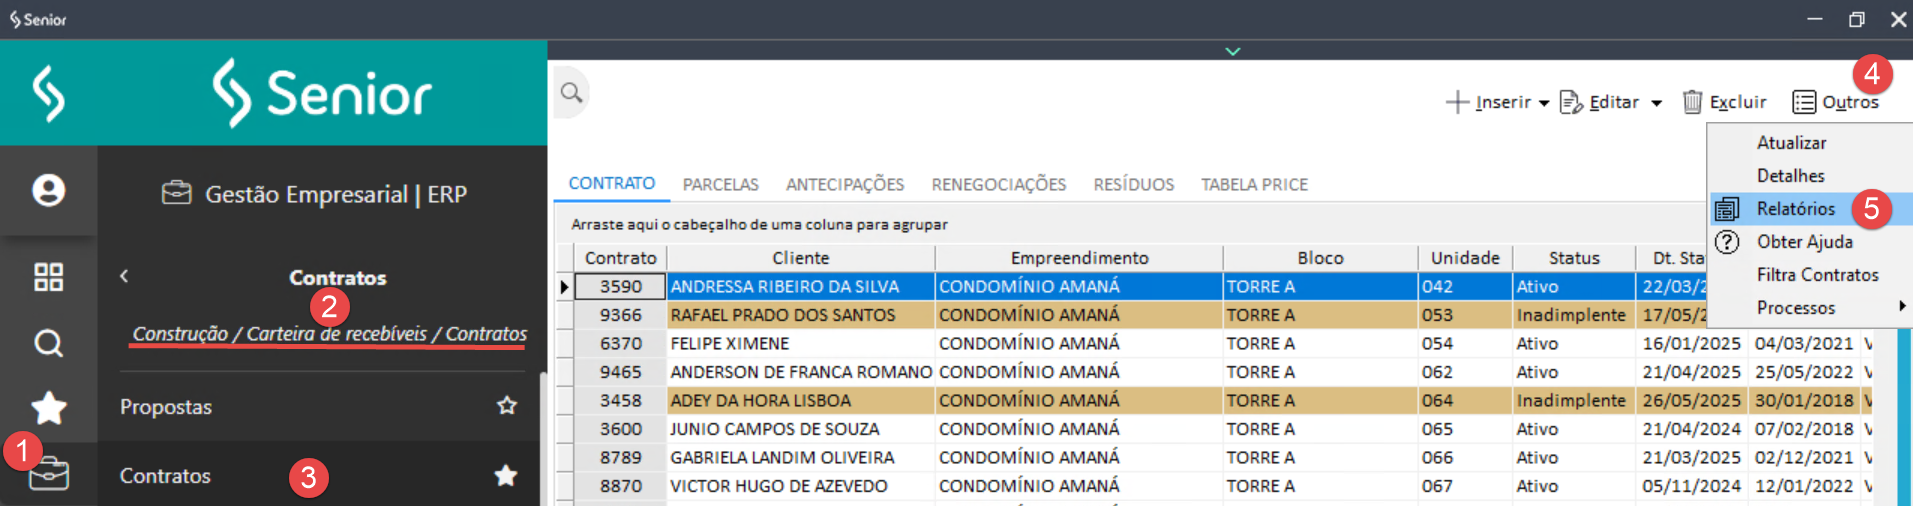Viewport: 1913px width, 506px height.
Task: Sort by the Status column header
Action: click(1574, 258)
